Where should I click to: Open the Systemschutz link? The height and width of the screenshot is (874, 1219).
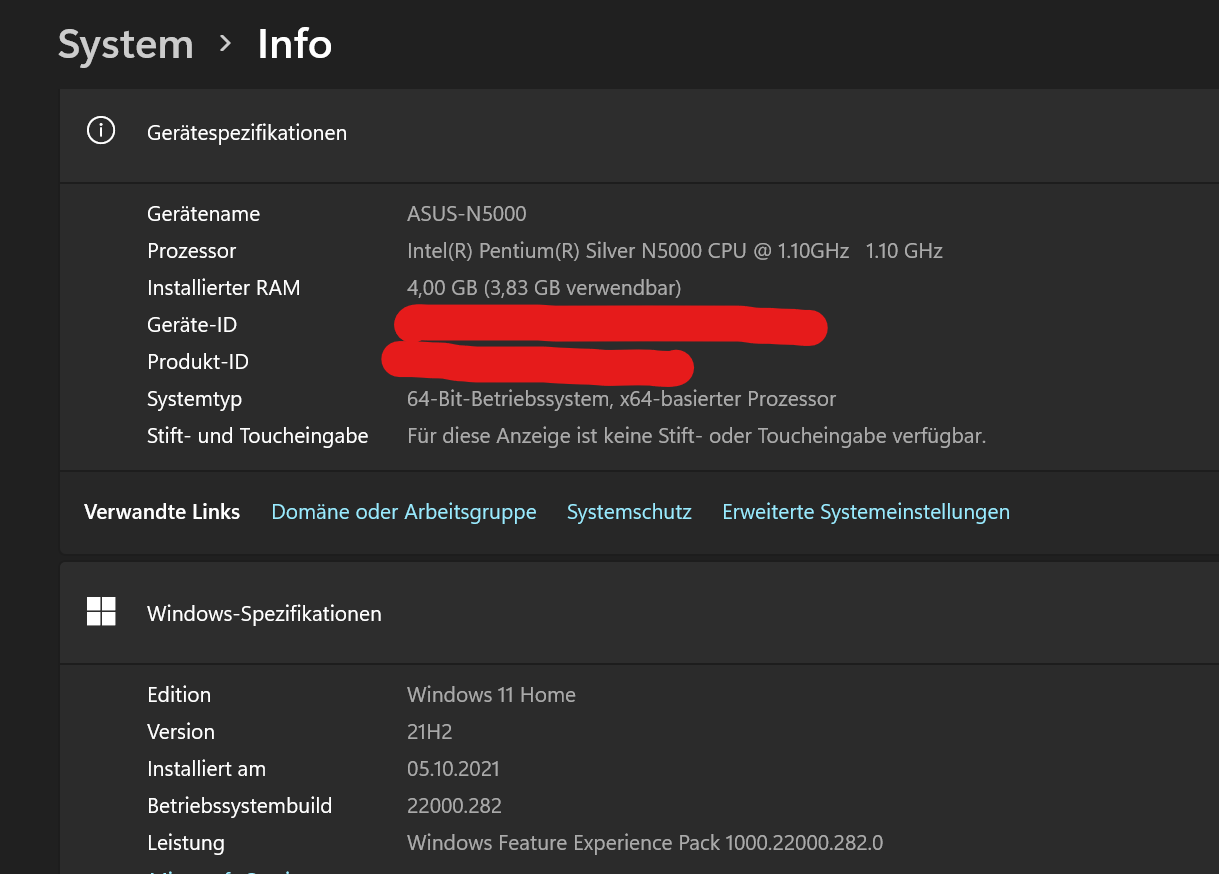point(629,512)
